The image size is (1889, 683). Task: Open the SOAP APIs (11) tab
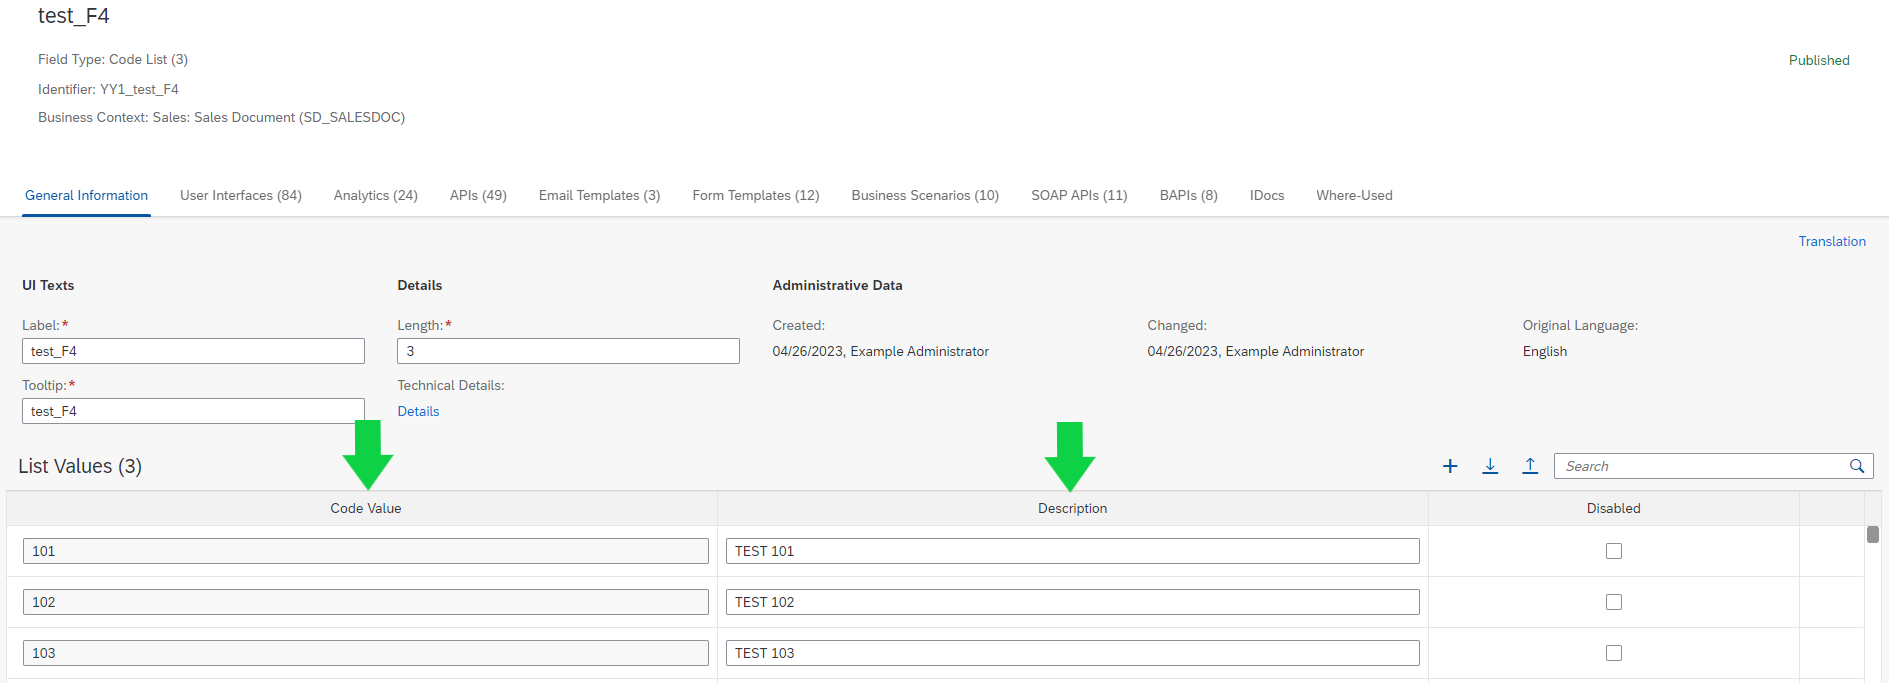tap(1079, 195)
